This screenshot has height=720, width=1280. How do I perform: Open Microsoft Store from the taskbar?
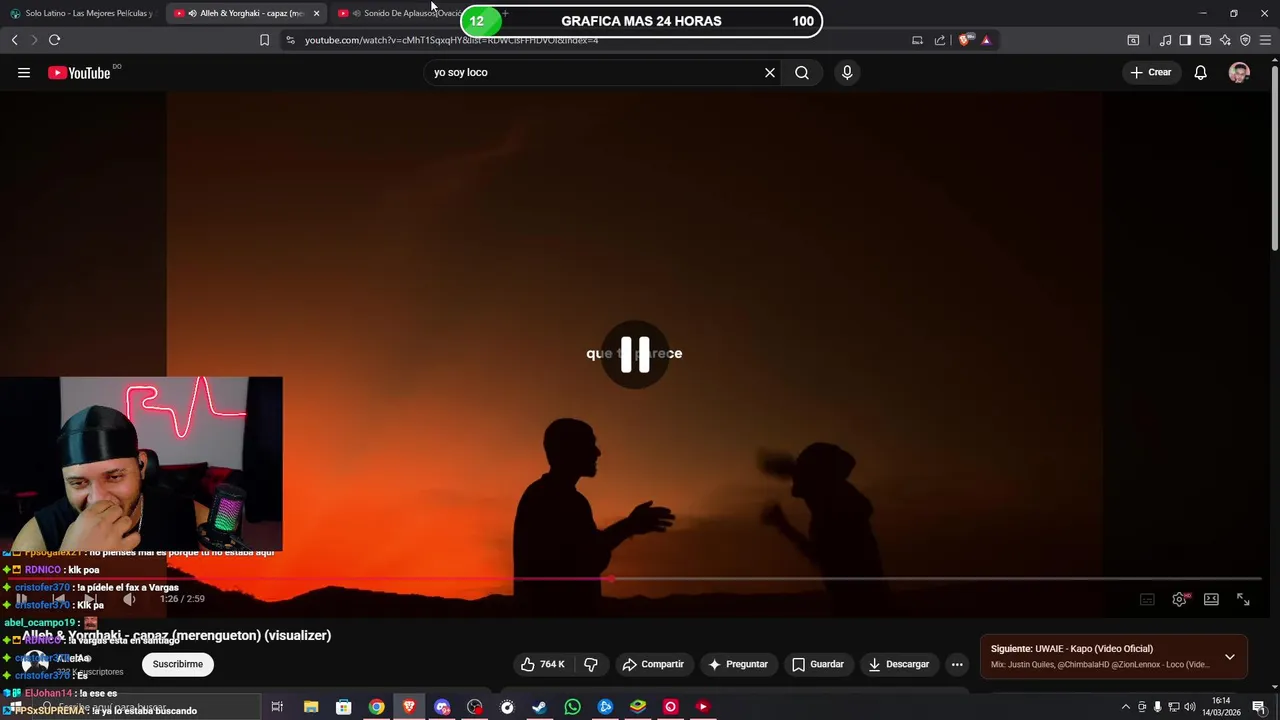pos(343,707)
